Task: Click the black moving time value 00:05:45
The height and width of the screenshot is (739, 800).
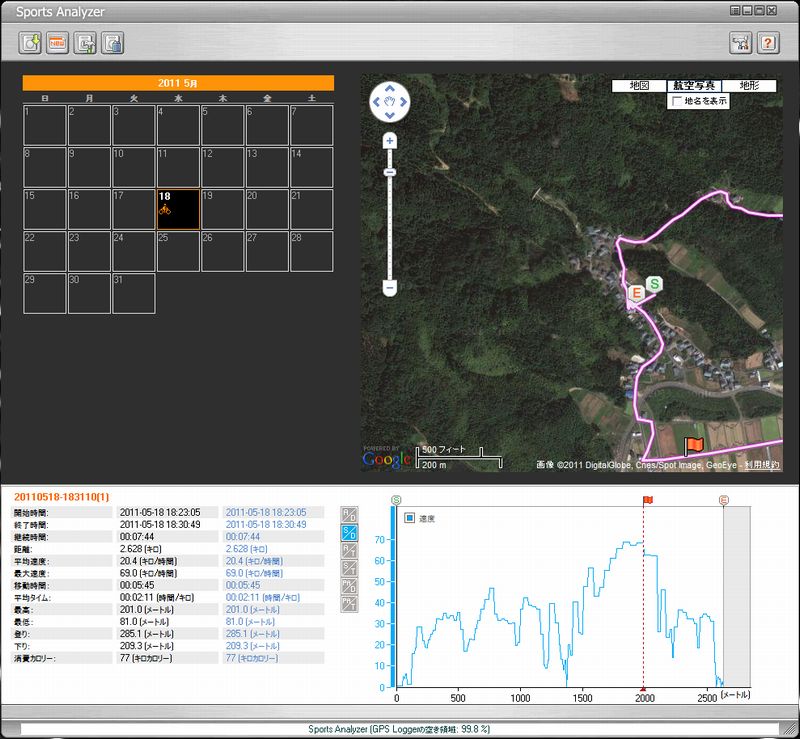Action: coord(137,585)
